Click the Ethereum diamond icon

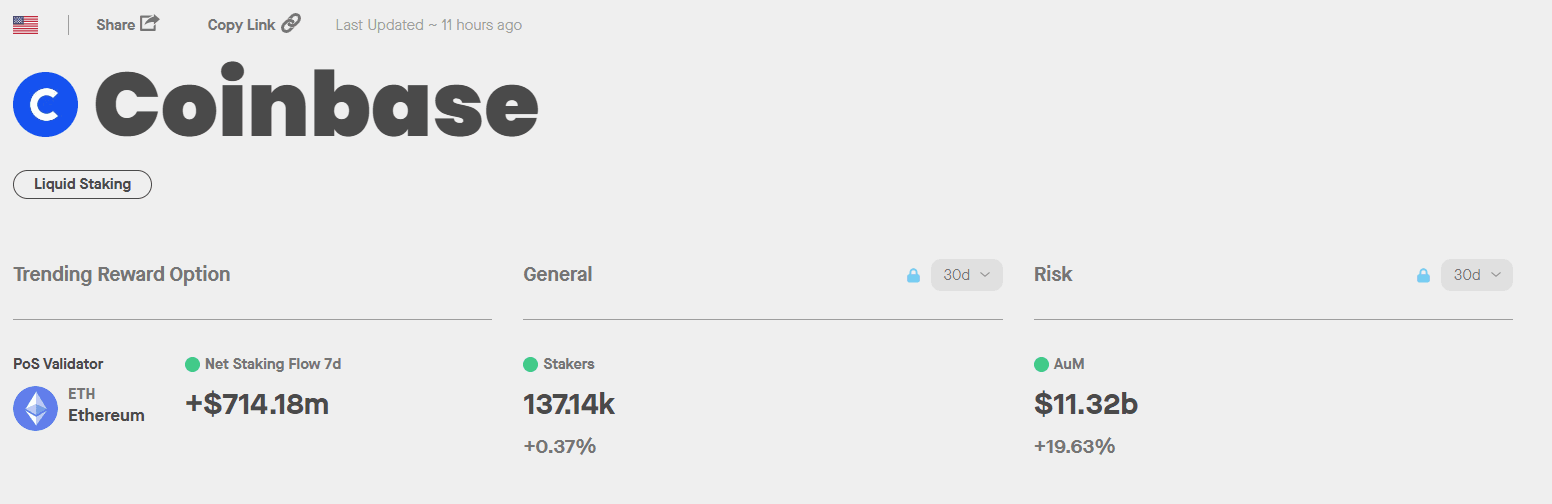click(35, 408)
